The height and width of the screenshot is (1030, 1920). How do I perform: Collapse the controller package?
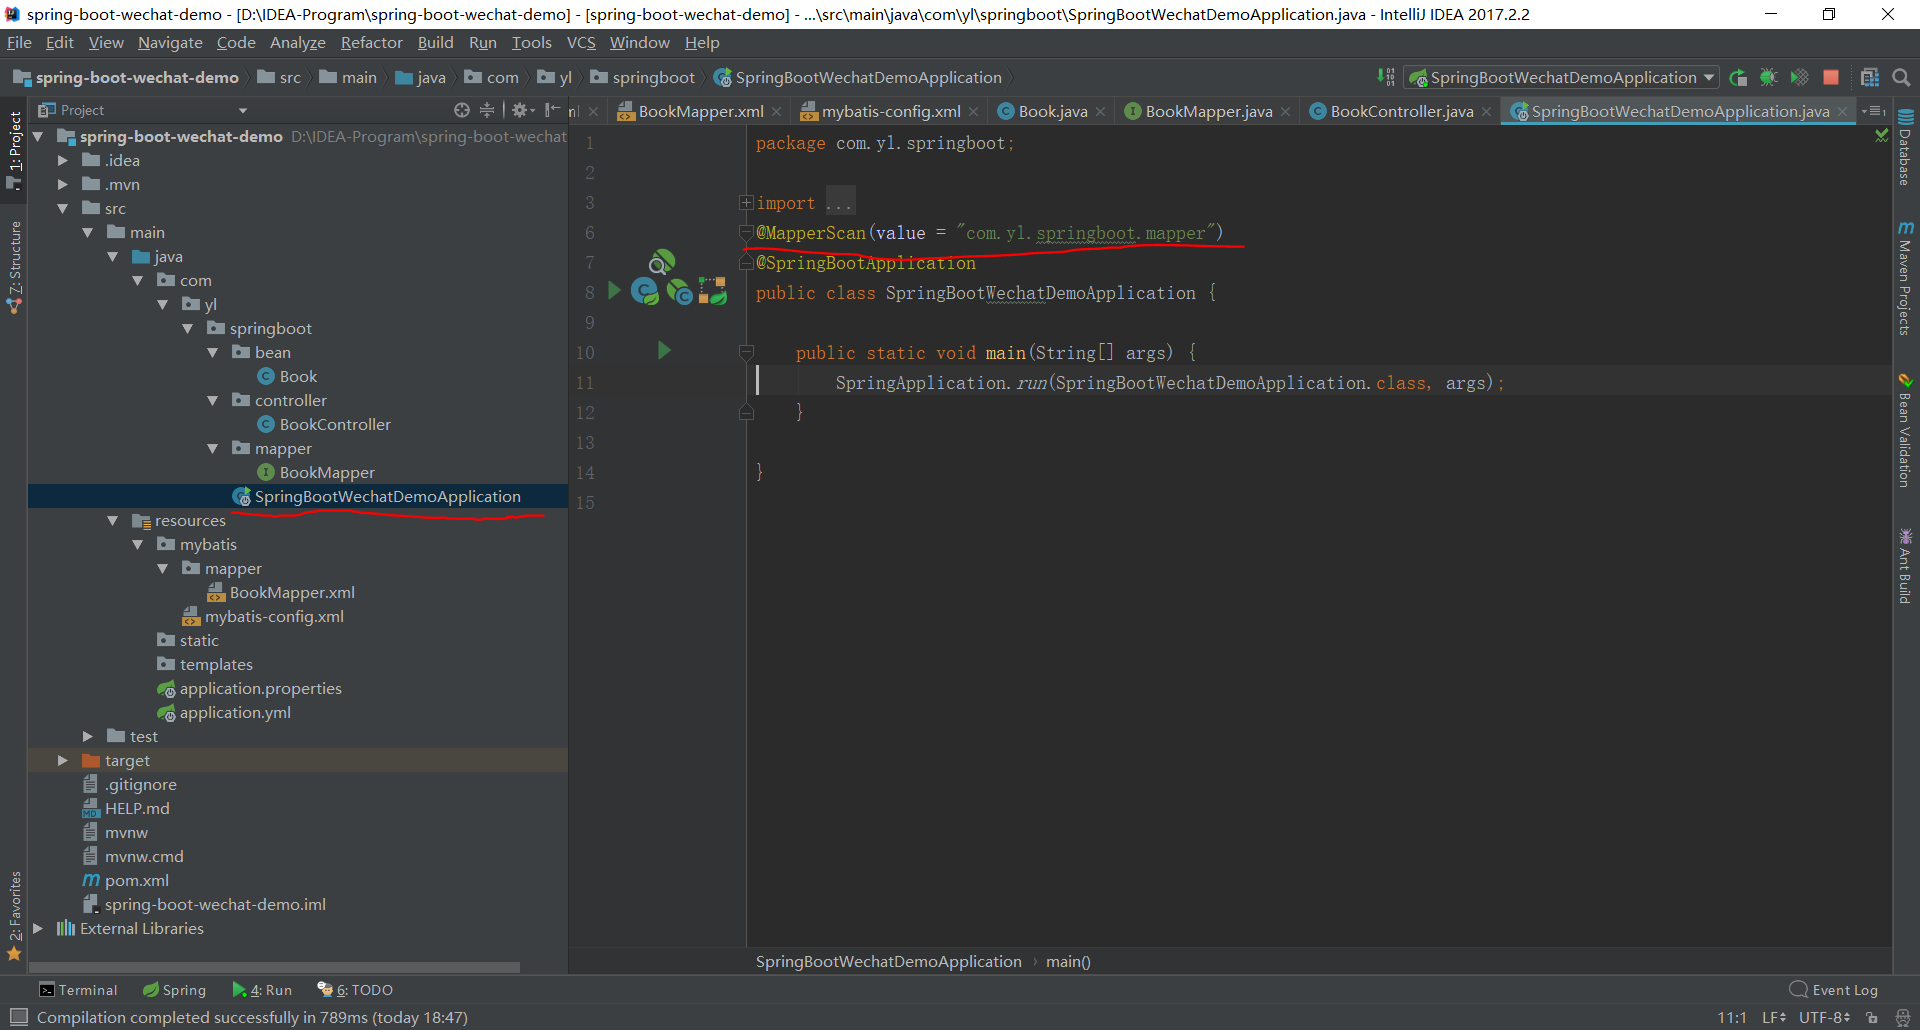(x=213, y=400)
